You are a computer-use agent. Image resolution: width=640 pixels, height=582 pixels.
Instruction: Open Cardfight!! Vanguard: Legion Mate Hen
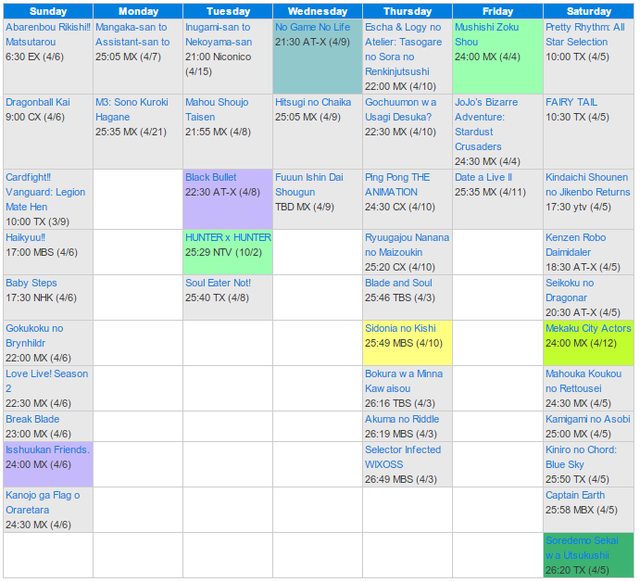click(x=45, y=192)
